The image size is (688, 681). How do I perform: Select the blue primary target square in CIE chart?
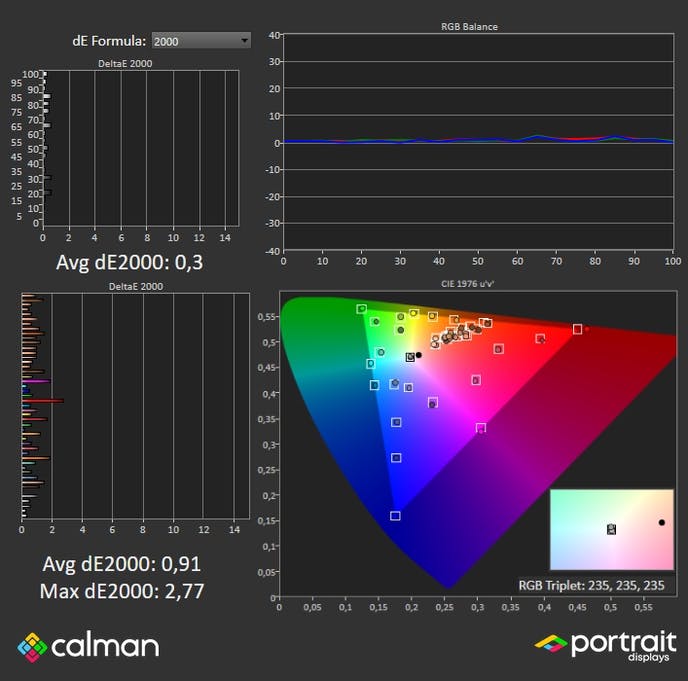pyautogui.click(x=395, y=516)
